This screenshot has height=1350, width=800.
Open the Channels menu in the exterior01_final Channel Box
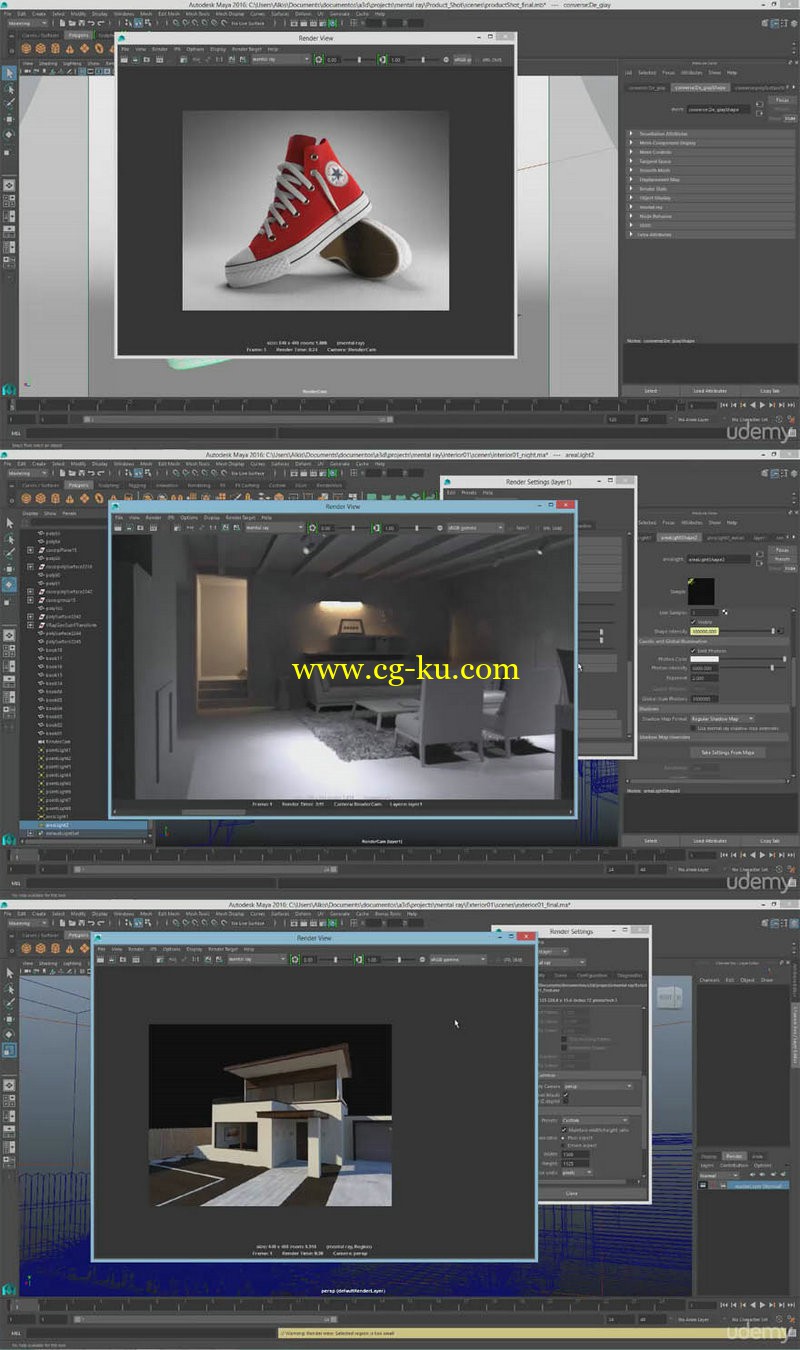point(709,979)
